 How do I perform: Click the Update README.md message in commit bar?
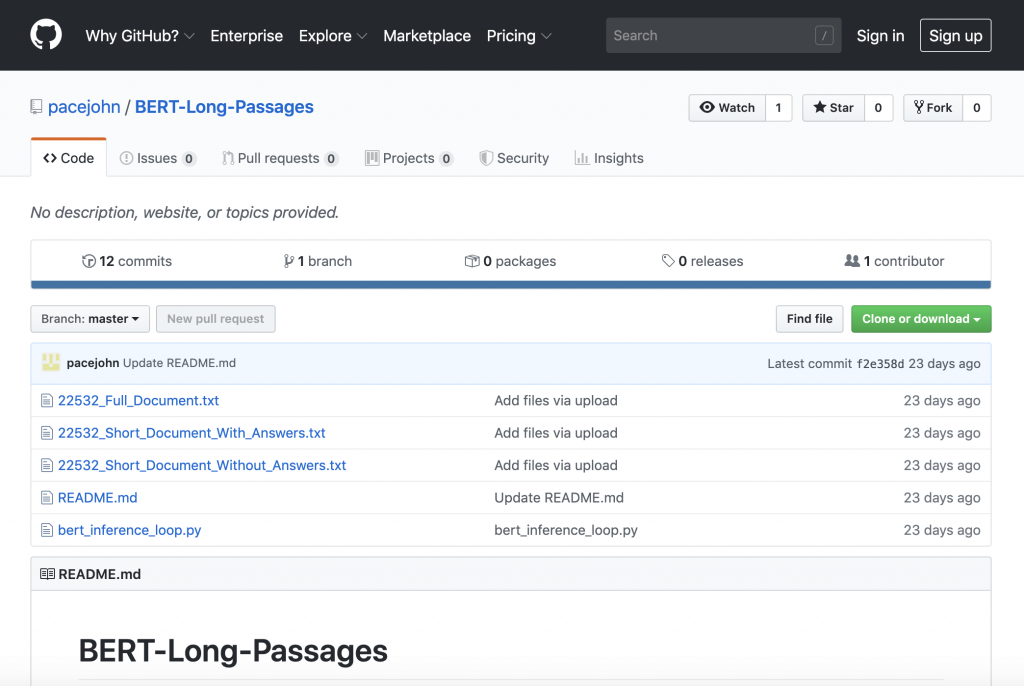coord(180,363)
